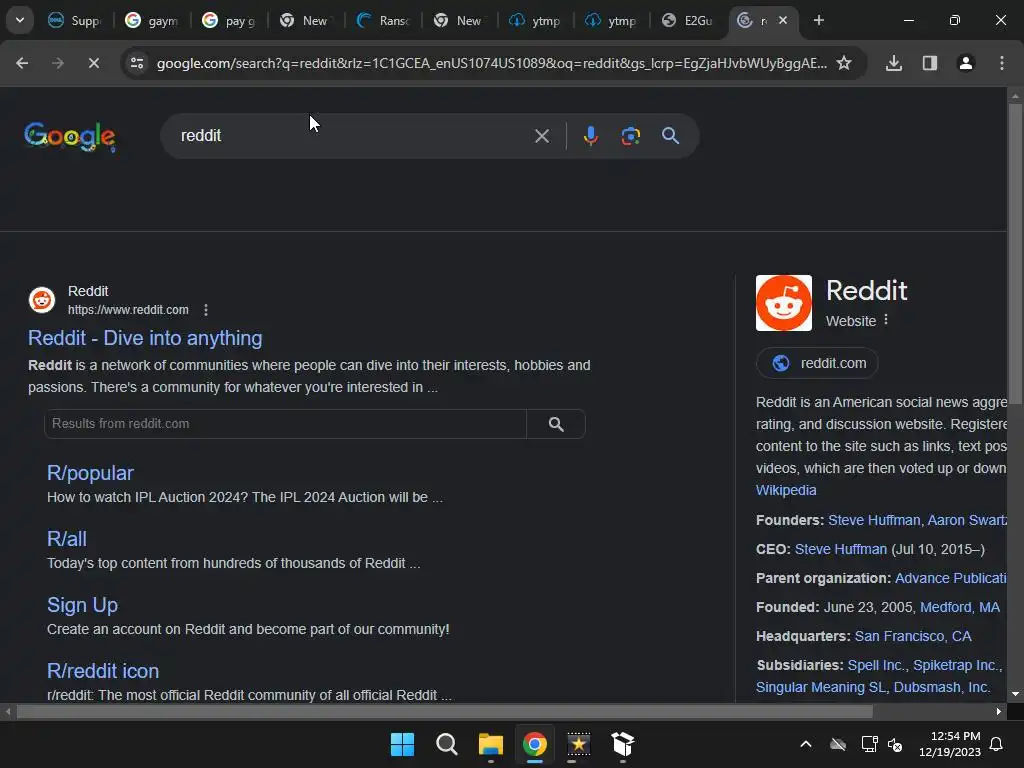Open the R/all sitelink
The width and height of the screenshot is (1024, 768).
pyautogui.click(x=67, y=539)
